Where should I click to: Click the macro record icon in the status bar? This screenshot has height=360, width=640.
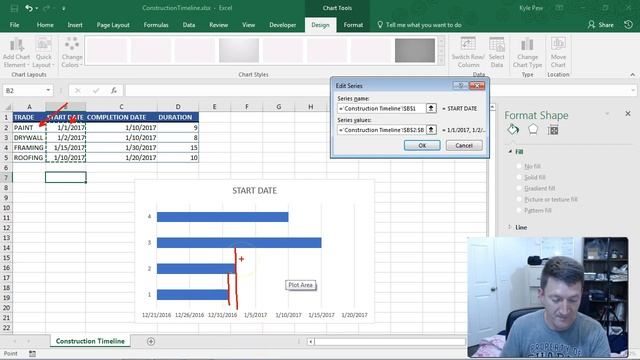pyautogui.click(x=32, y=353)
